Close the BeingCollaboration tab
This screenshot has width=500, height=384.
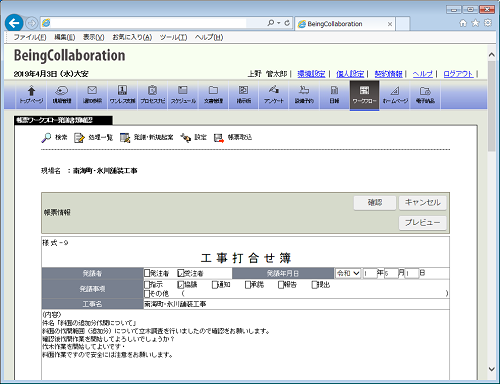click(390, 24)
